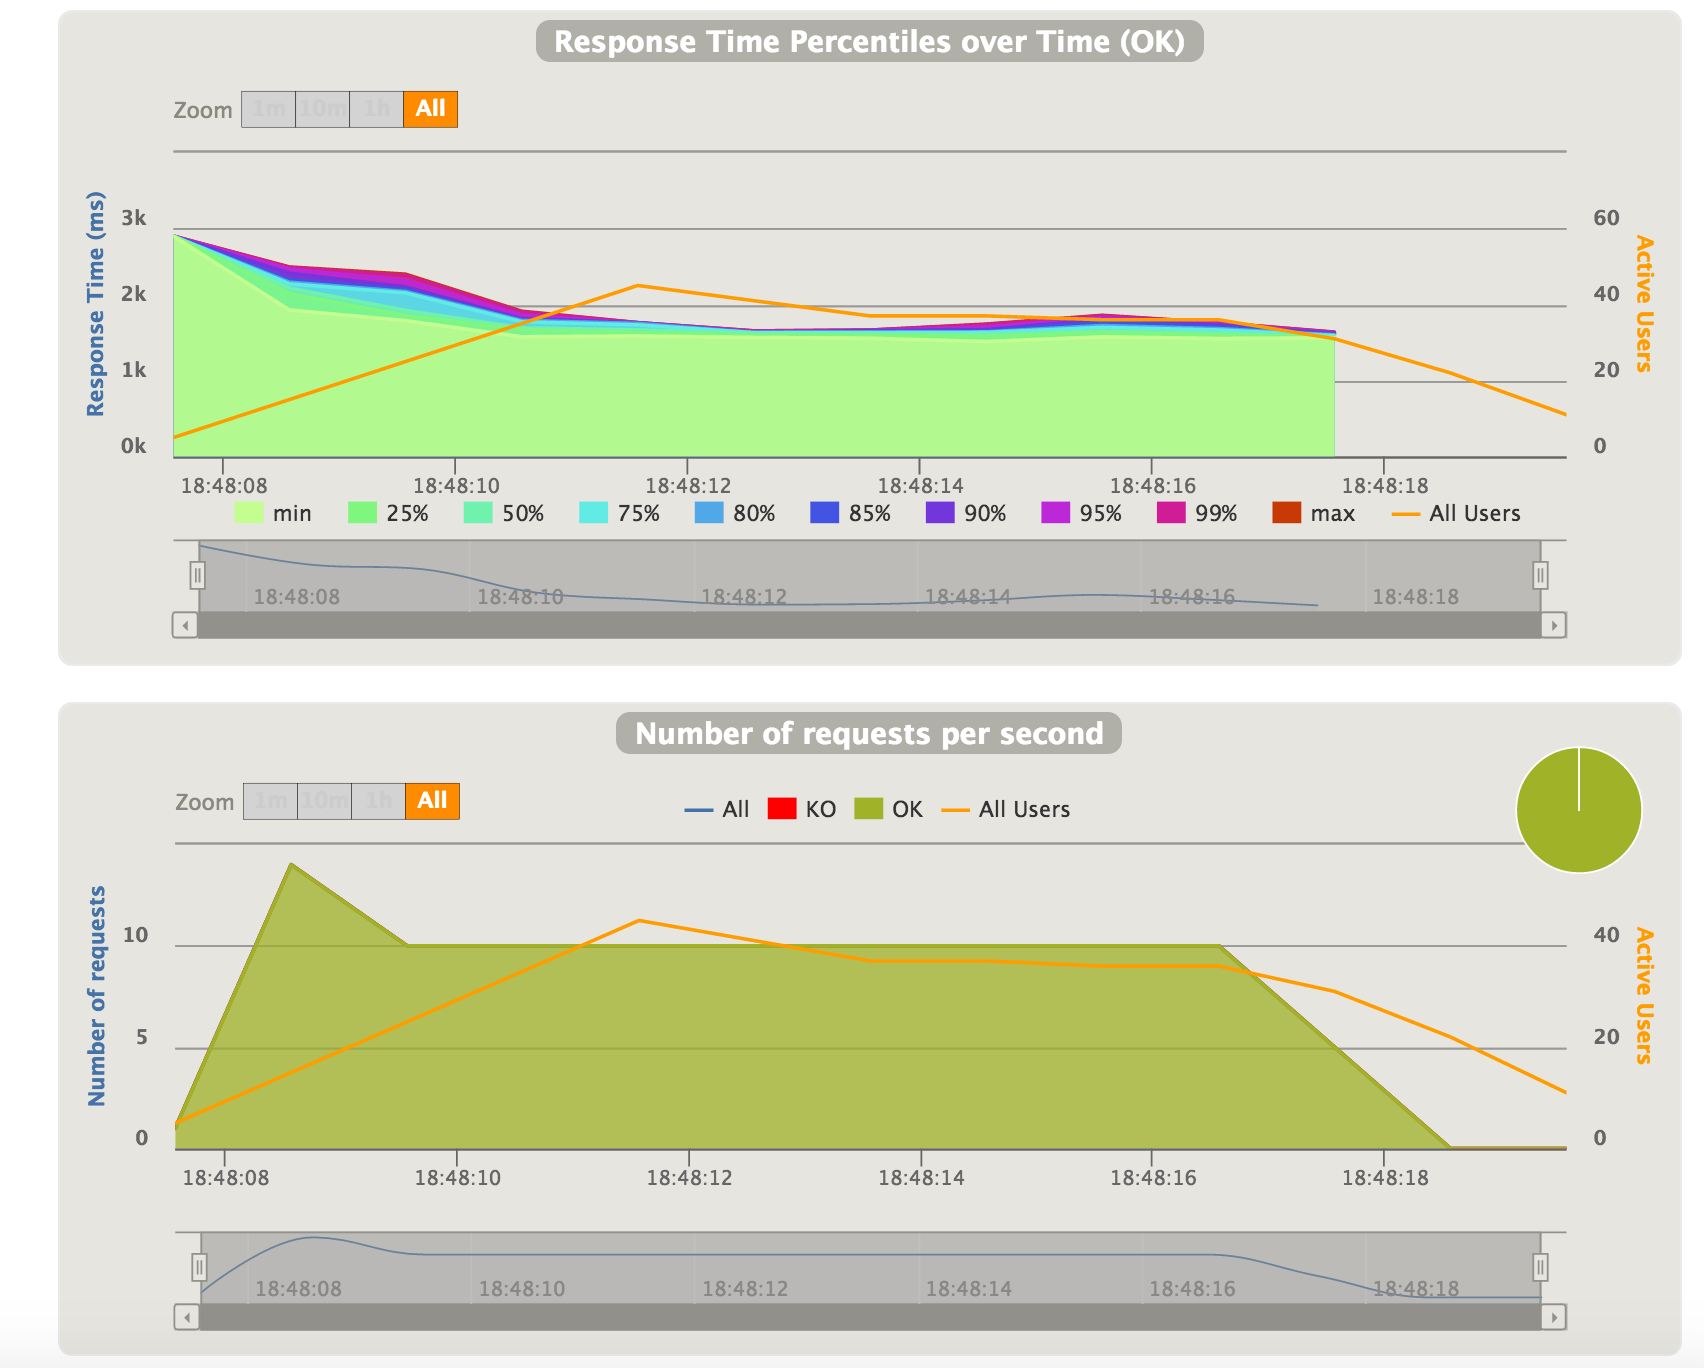Screen dimensions: 1704x1368
Task: Toggle the 80% percentile legend item
Action: (x=735, y=513)
